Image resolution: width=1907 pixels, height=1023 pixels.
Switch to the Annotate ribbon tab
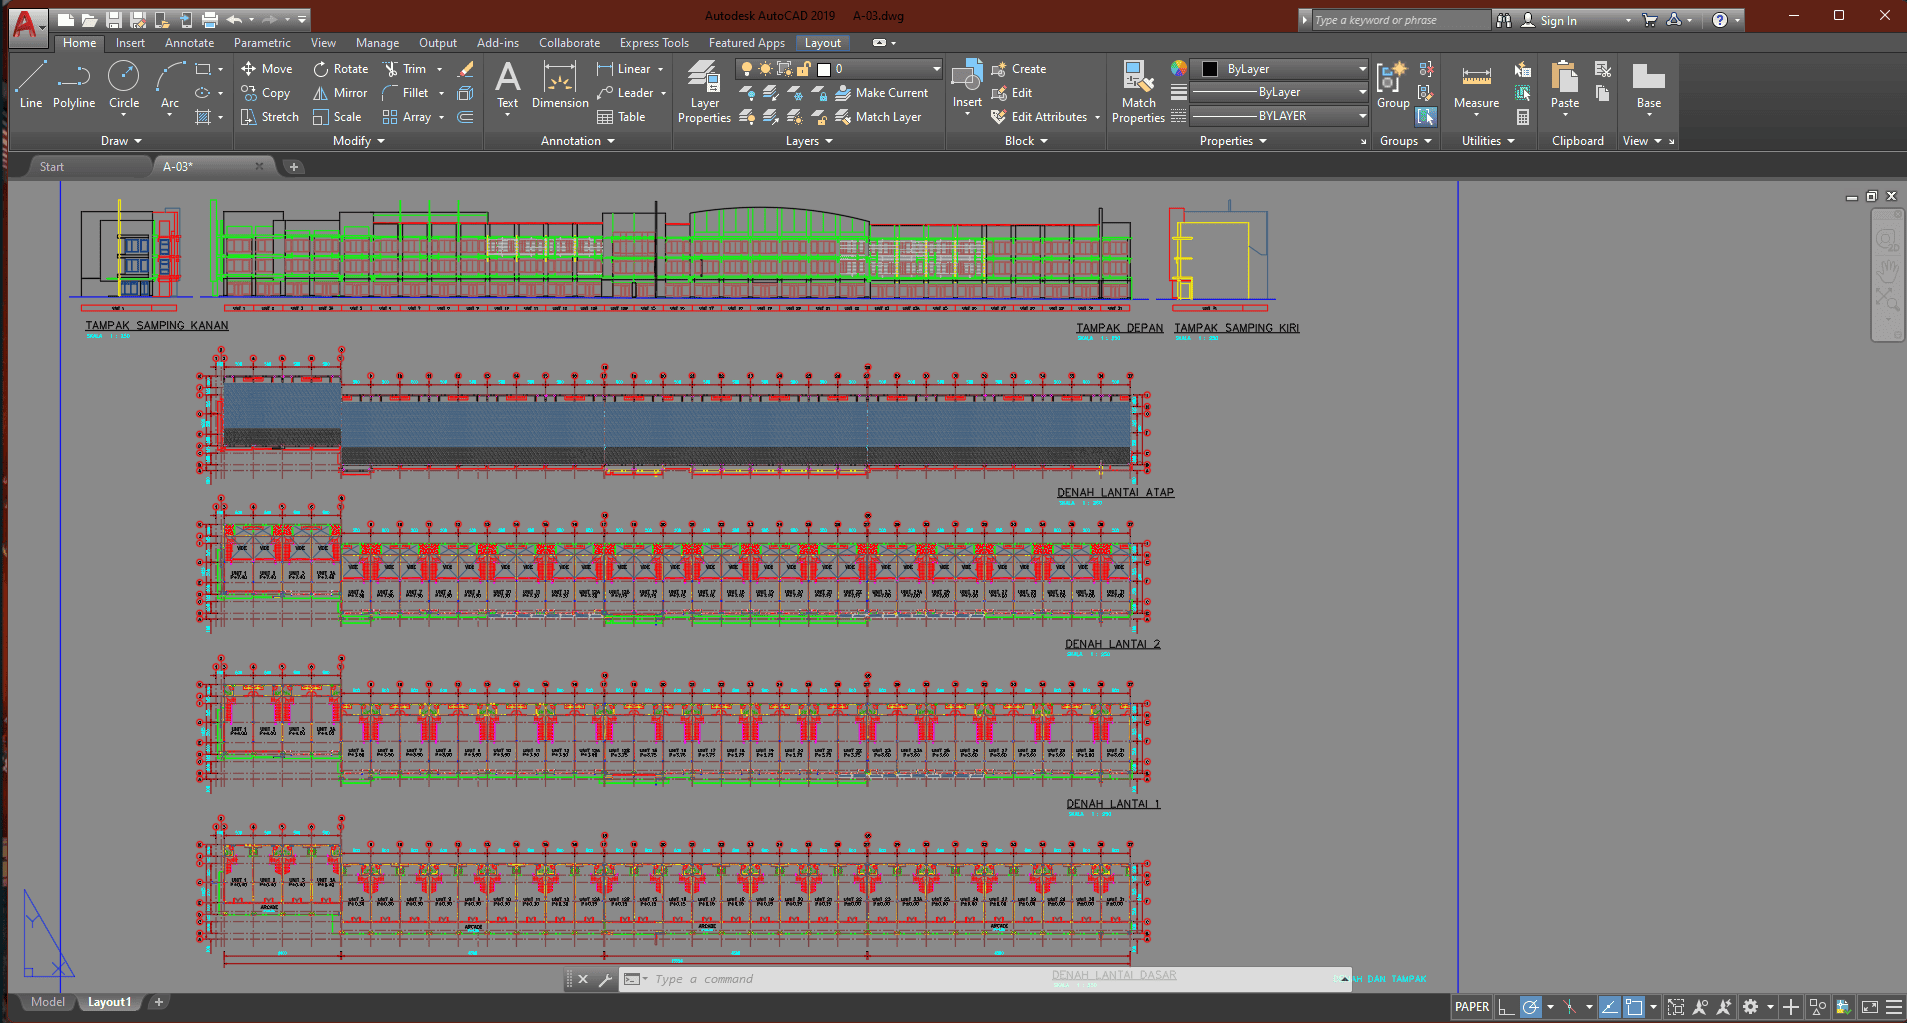189,43
